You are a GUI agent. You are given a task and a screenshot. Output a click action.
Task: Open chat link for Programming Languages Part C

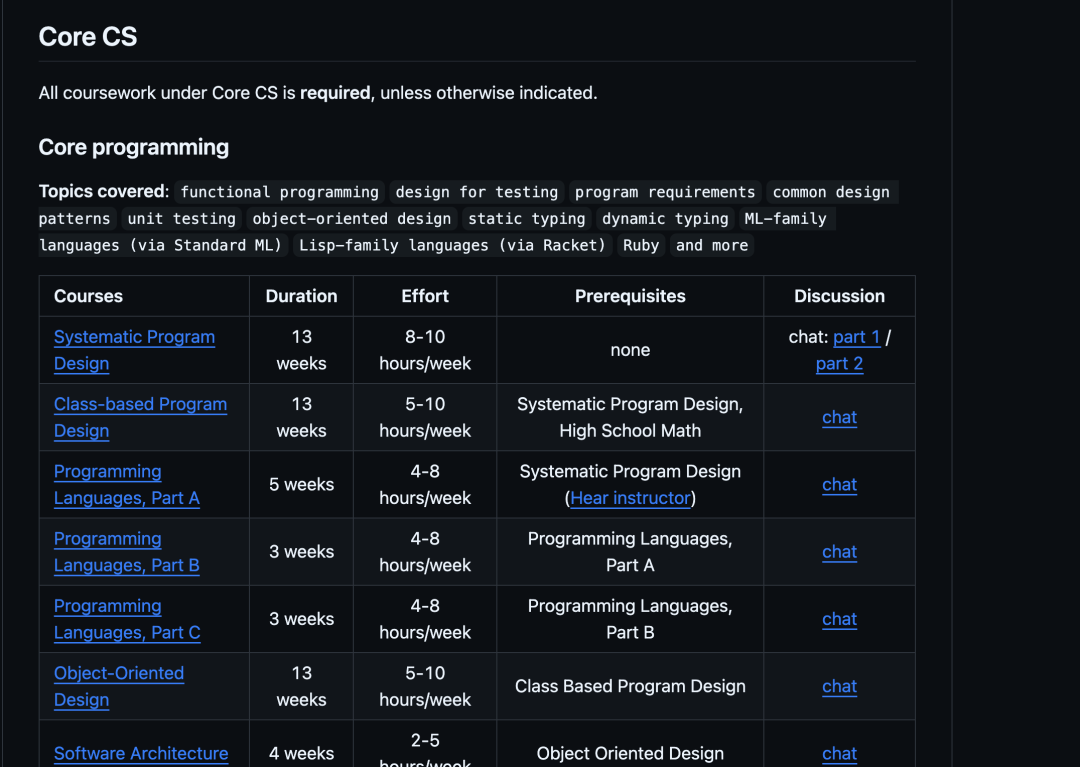click(840, 619)
